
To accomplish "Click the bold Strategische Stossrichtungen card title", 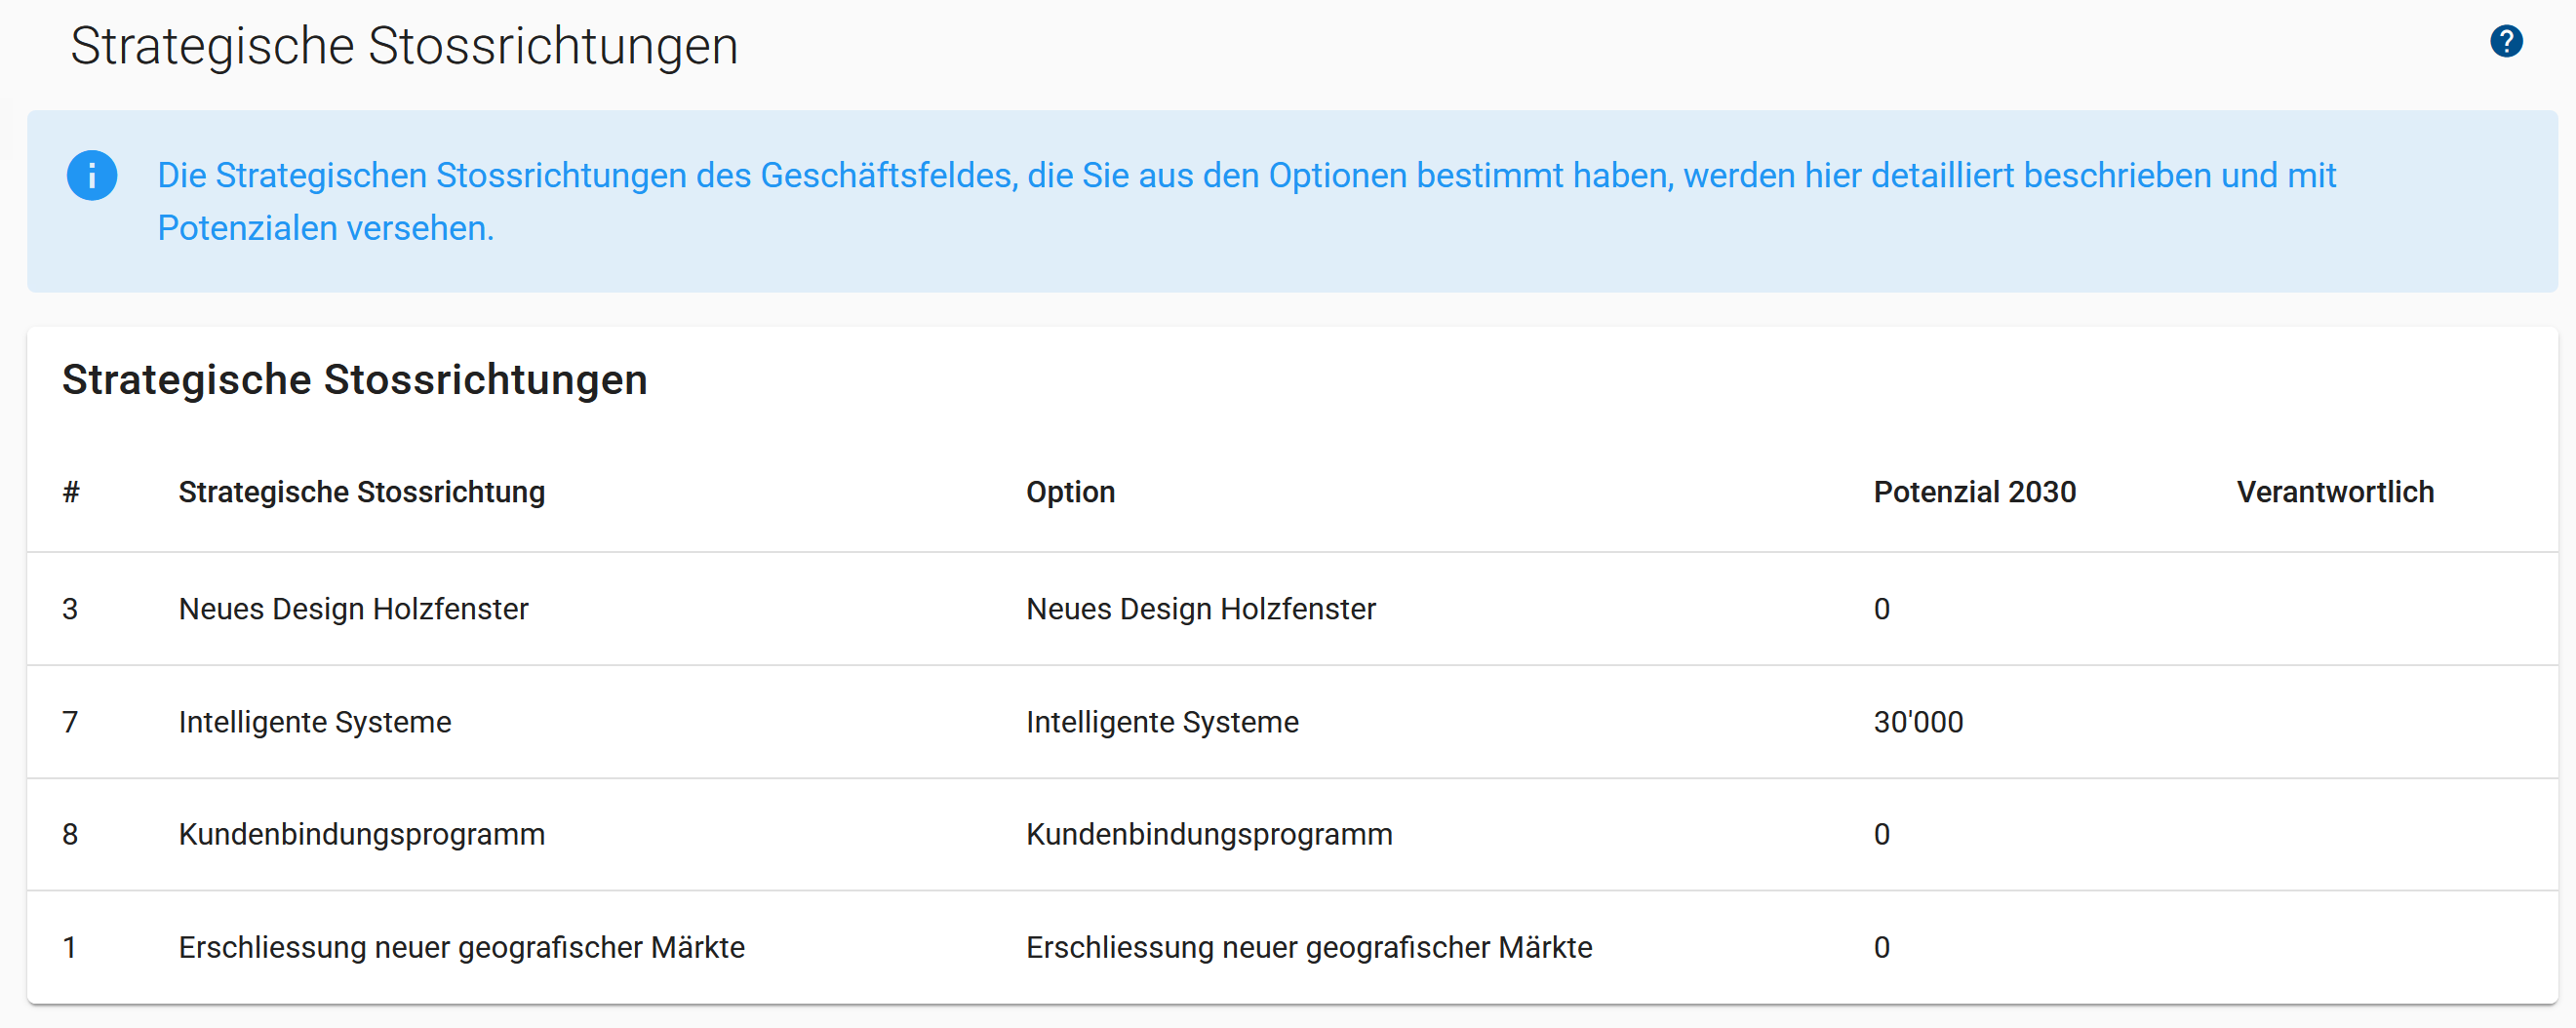I will coord(355,380).
